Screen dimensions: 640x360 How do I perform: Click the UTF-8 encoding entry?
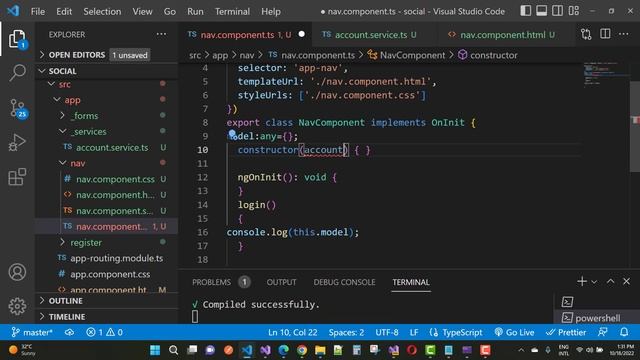click(x=387, y=333)
